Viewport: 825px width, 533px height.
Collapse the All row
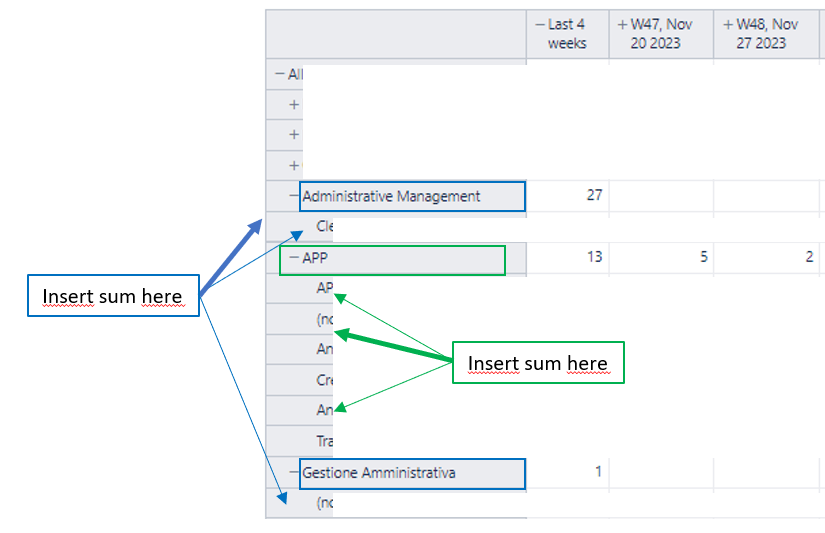coord(280,74)
